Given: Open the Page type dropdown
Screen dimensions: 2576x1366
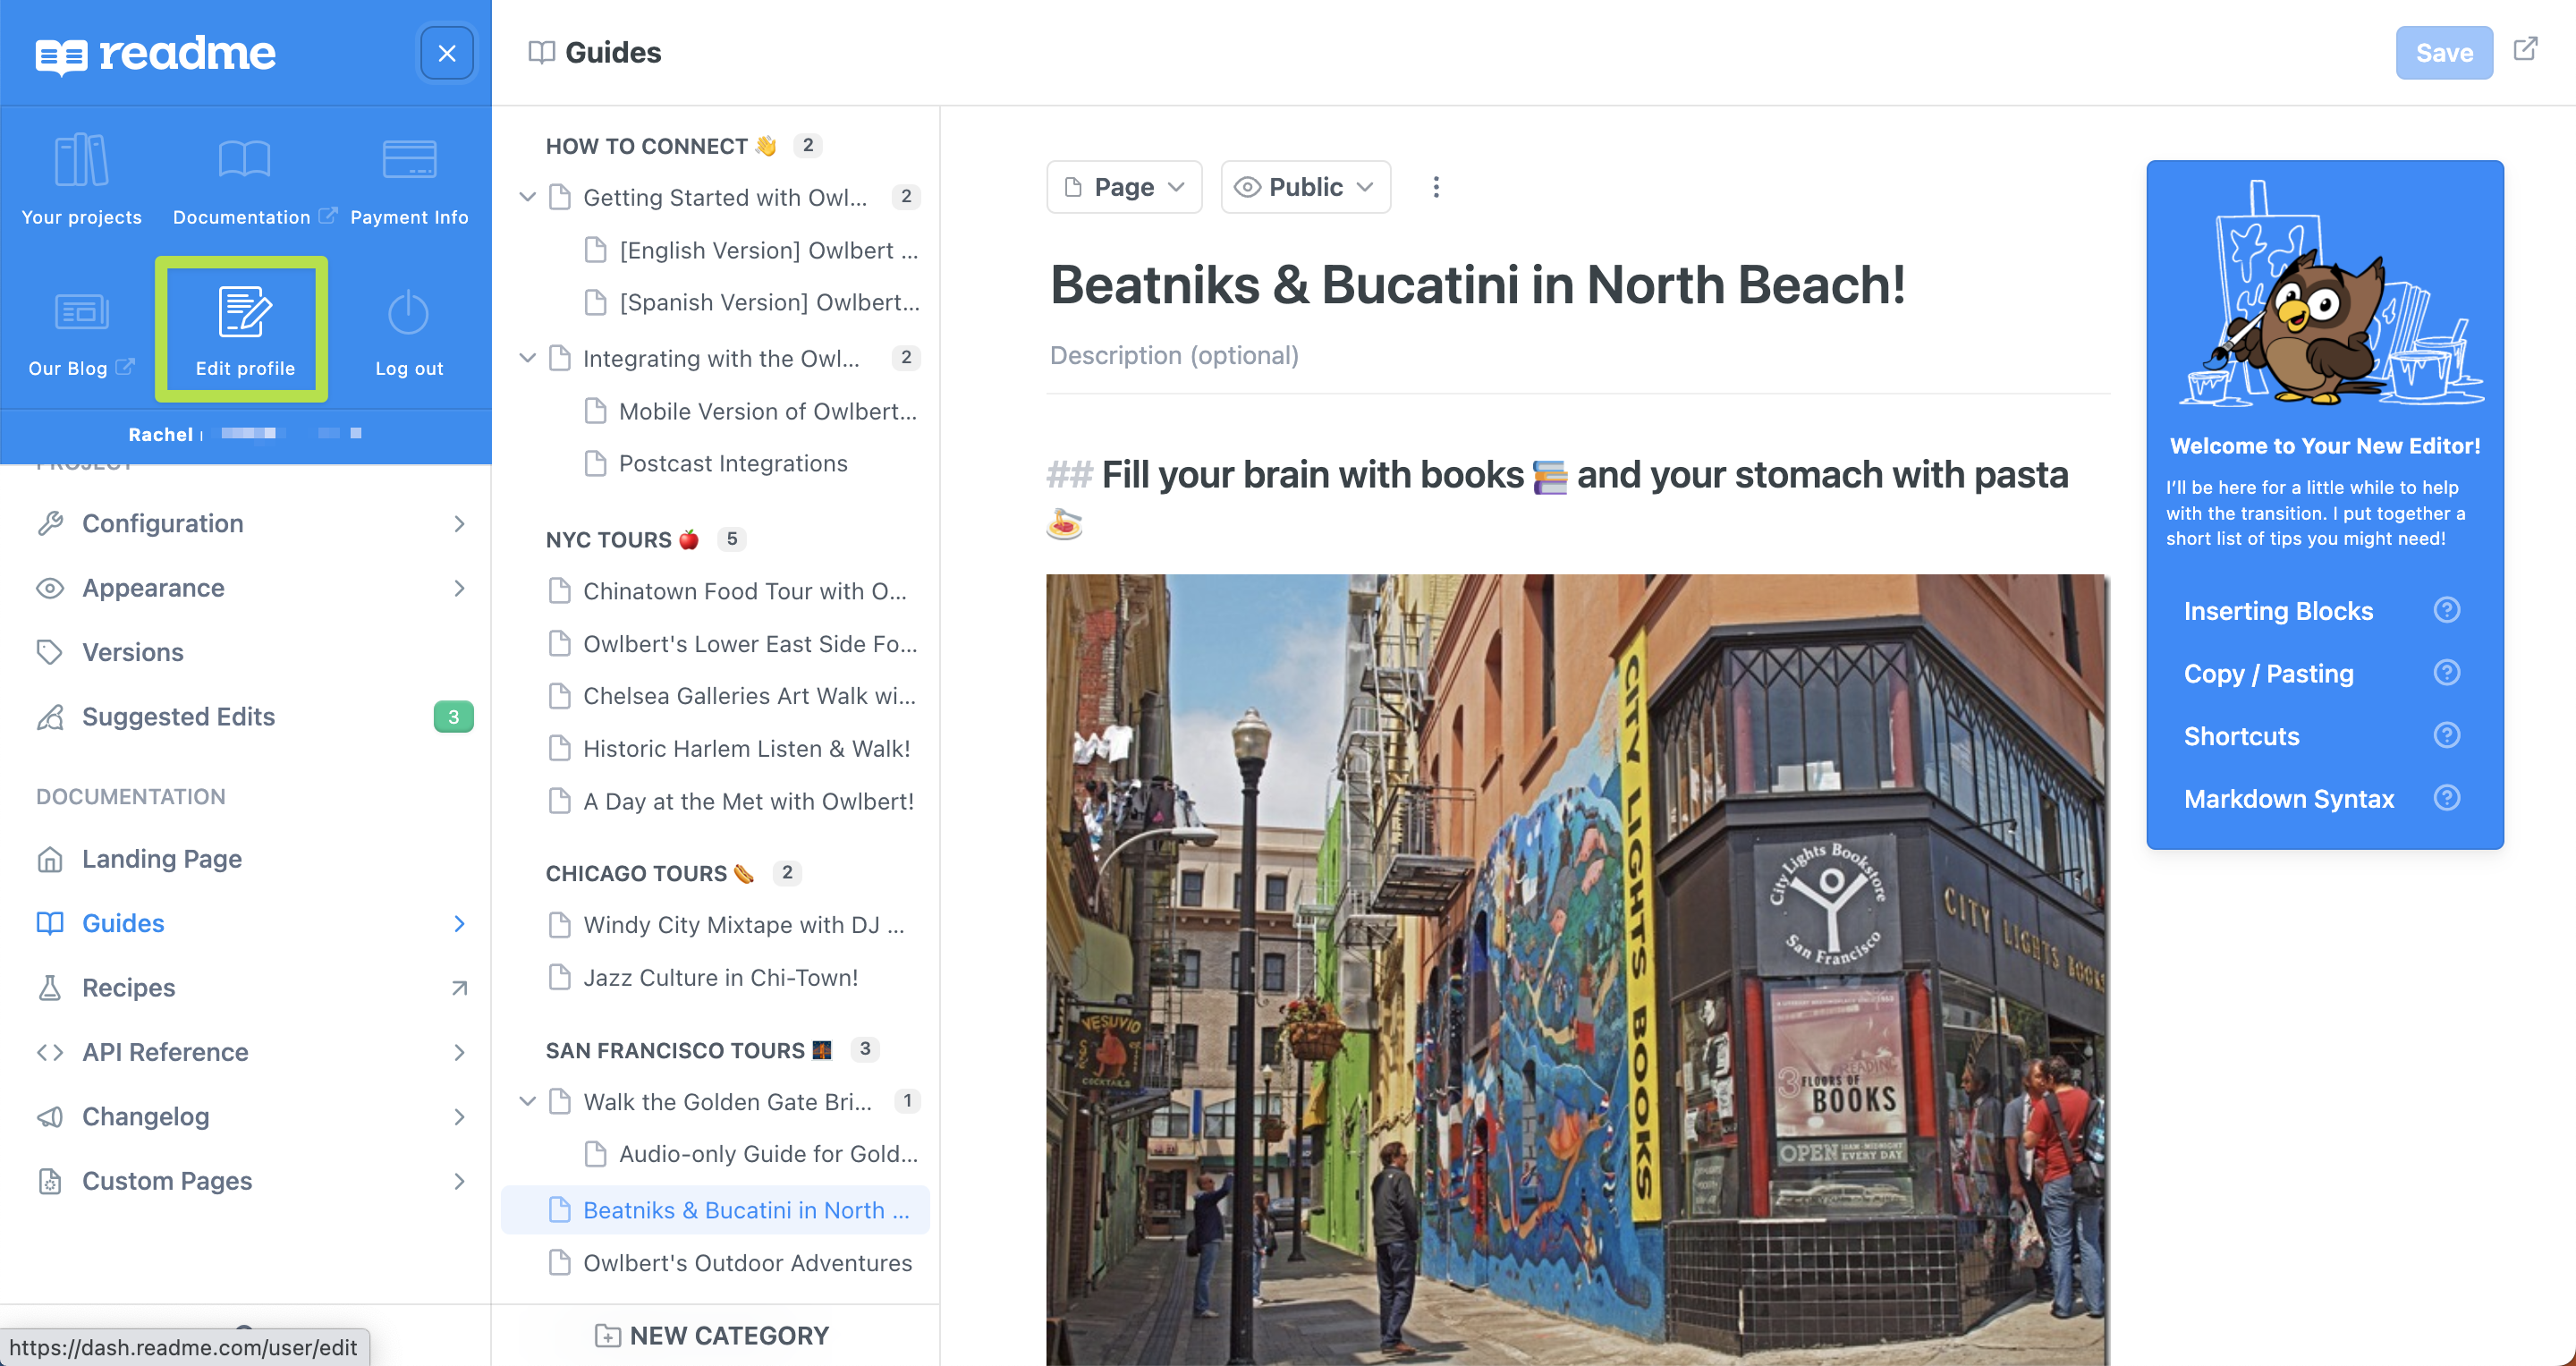Looking at the screenshot, I should point(1124,187).
